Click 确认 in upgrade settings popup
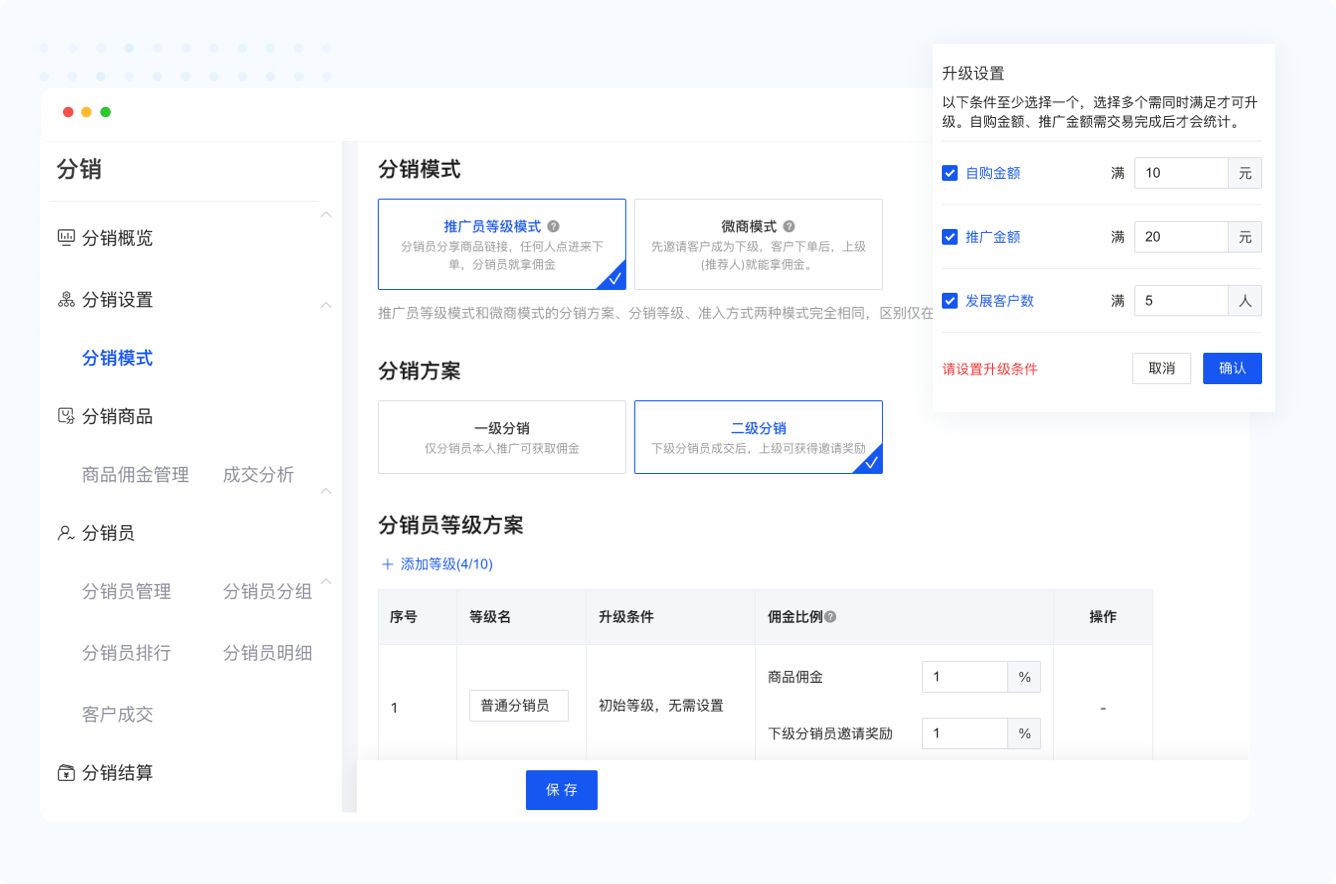The width and height of the screenshot is (1336, 884). [1232, 368]
